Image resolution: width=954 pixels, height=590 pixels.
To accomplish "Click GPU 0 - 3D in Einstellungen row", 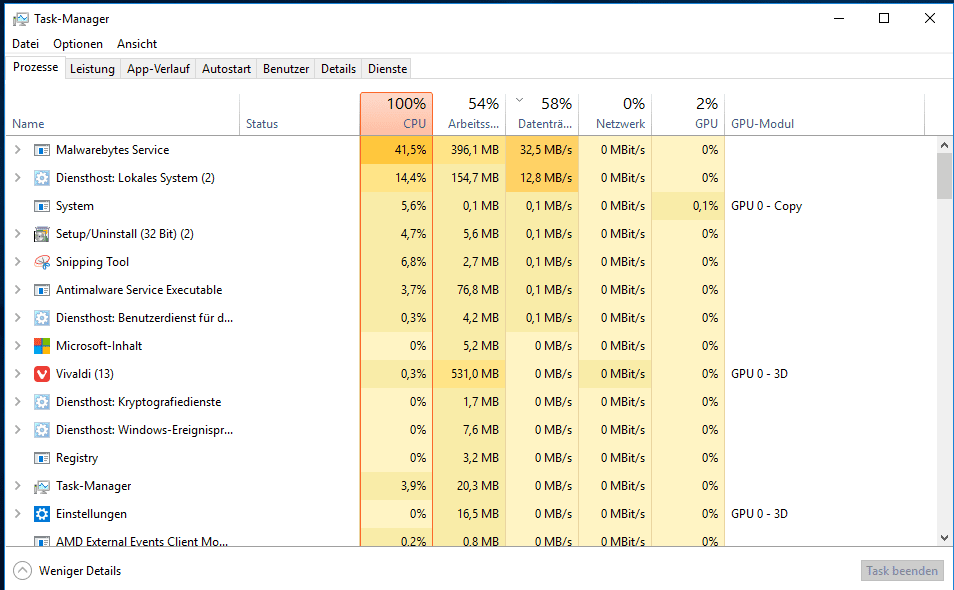I will (x=759, y=513).
